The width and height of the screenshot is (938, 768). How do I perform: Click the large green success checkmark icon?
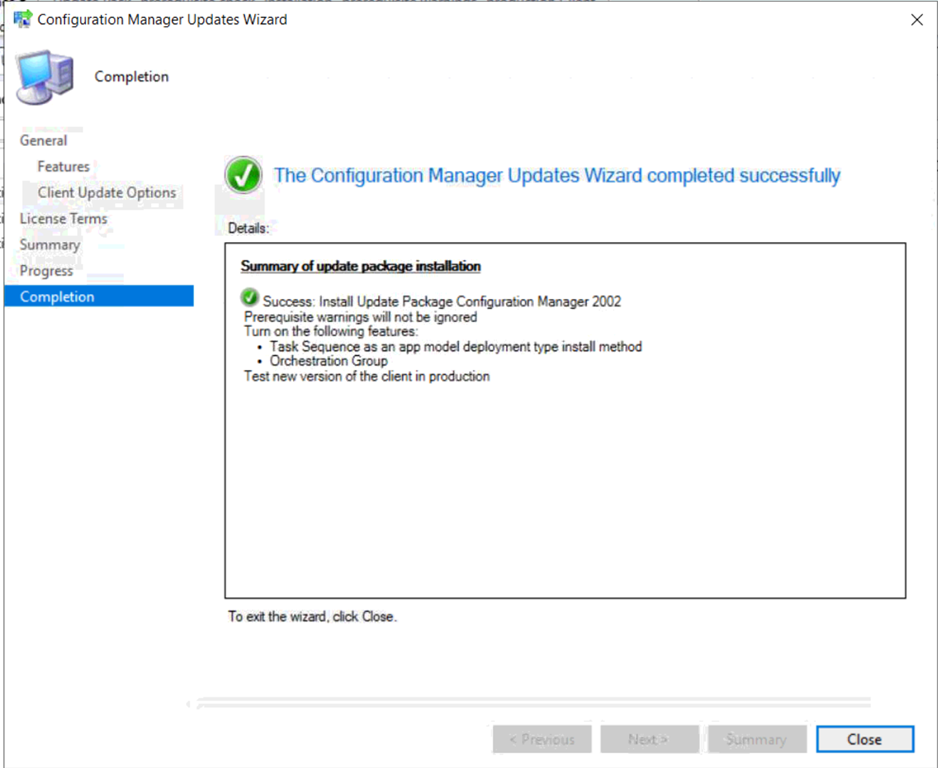(x=243, y=176)
